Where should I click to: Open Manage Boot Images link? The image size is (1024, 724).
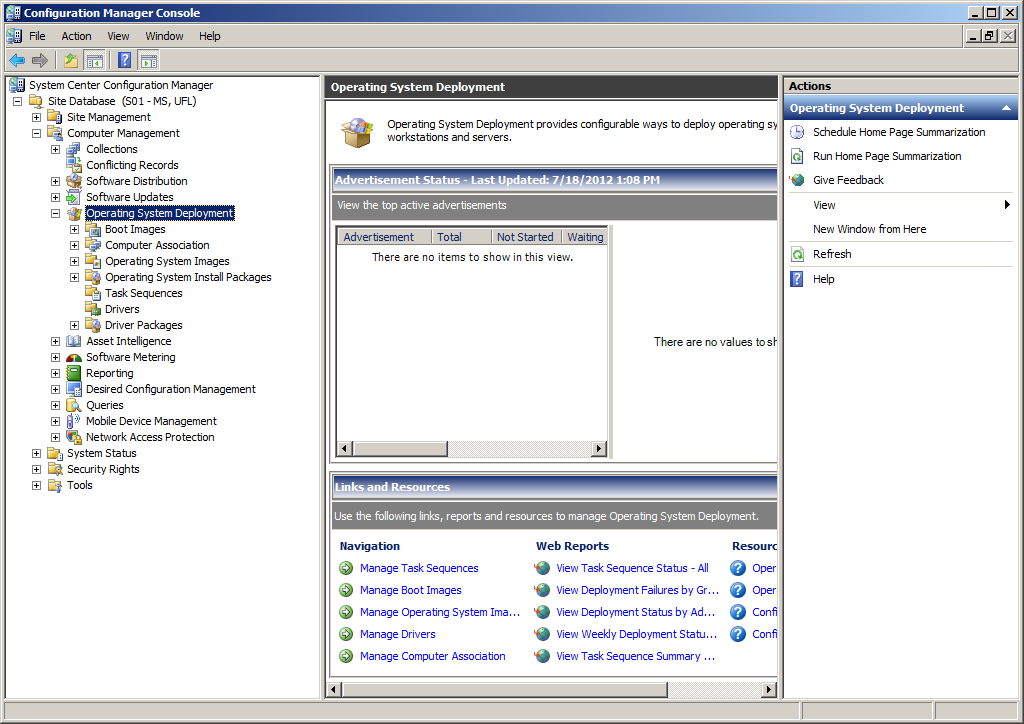[411, 590]
